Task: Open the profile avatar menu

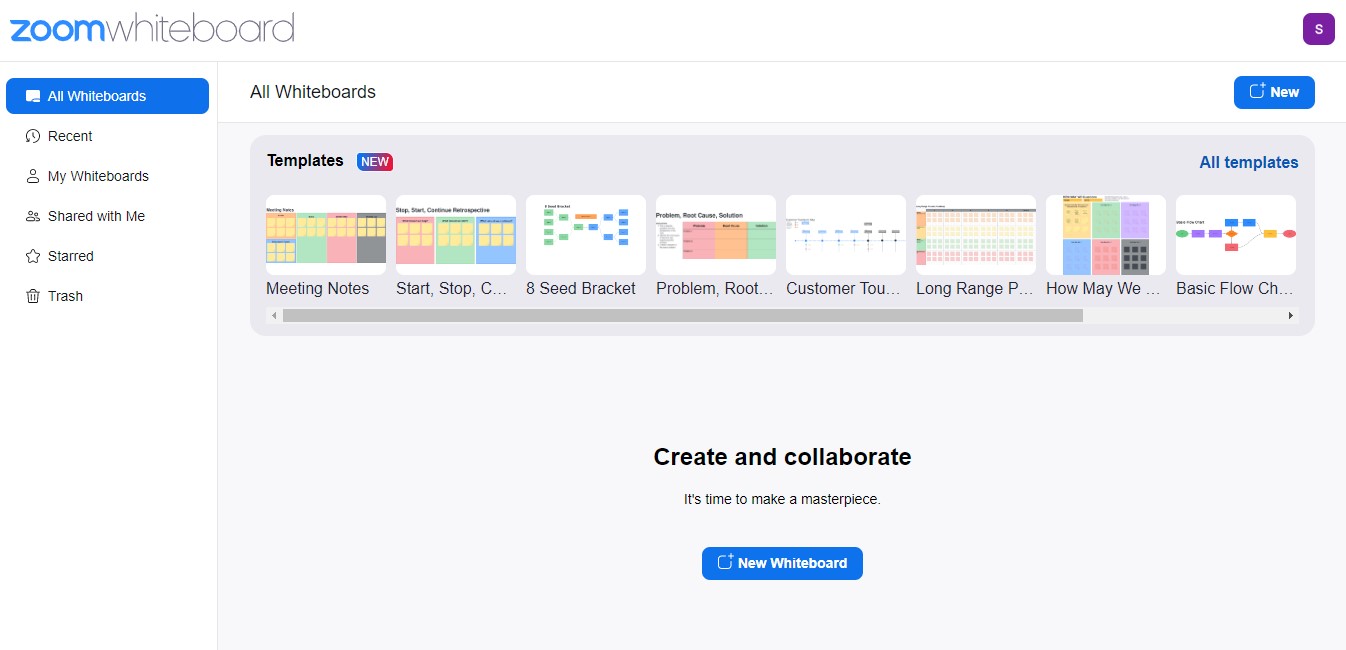Action: click(x=1318, y=29)
